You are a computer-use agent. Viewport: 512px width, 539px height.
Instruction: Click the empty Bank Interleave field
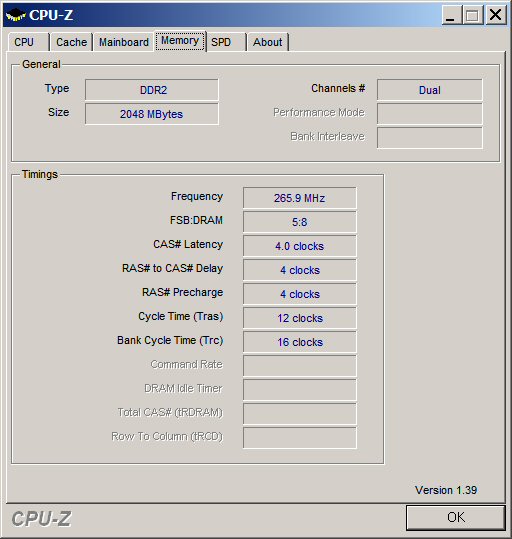(x=429, y=138)
